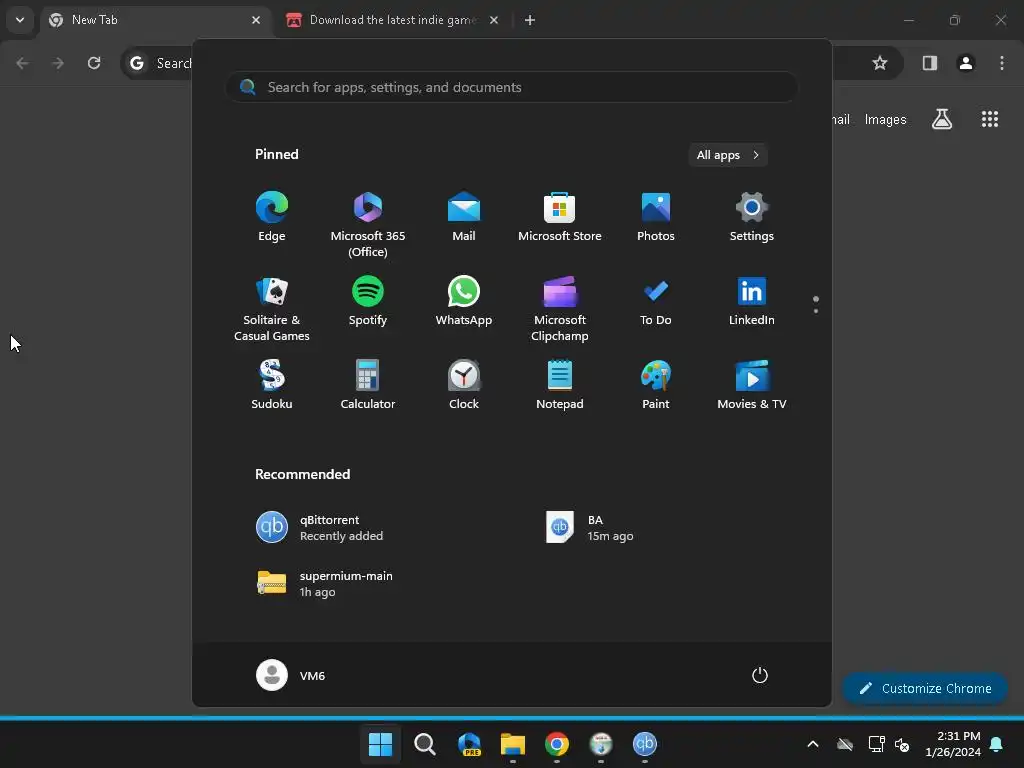Bookmark this page with the star
The height and width of the screenshot is (768, 1024).
[x=880, y=63]
